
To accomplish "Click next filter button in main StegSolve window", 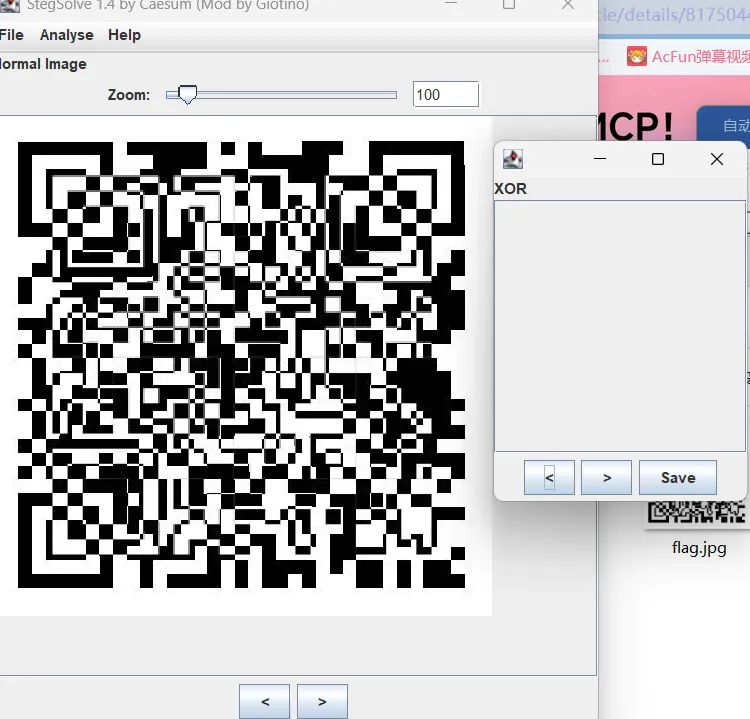I will [x=322, y=701].
